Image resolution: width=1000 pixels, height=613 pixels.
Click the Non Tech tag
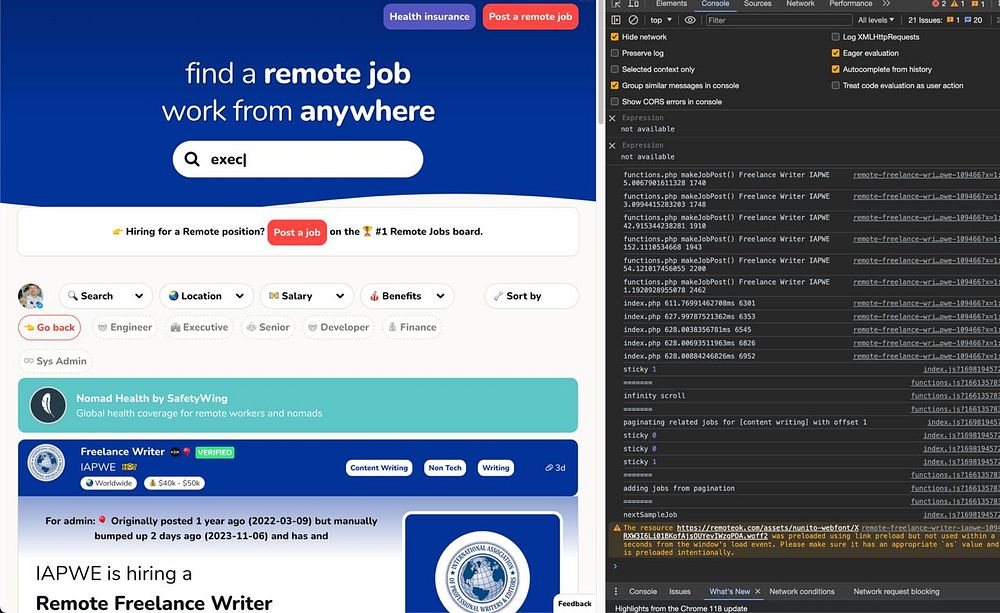pos(445,468)
